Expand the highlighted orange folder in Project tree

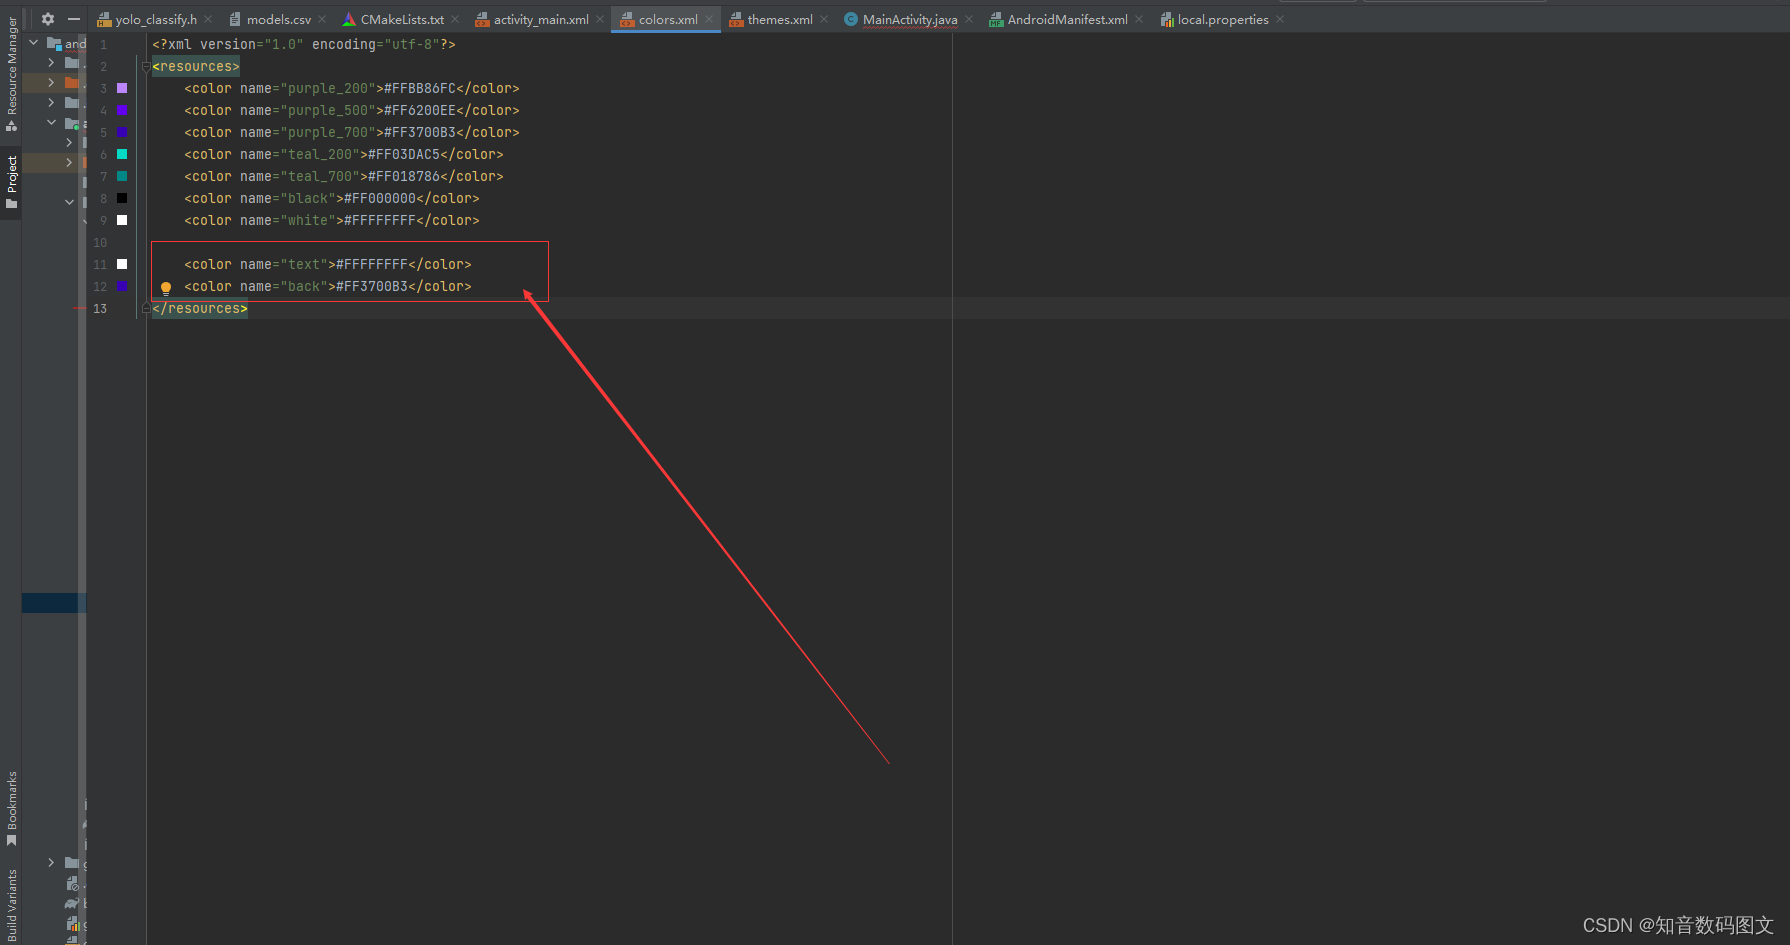[x=72, y=82]
